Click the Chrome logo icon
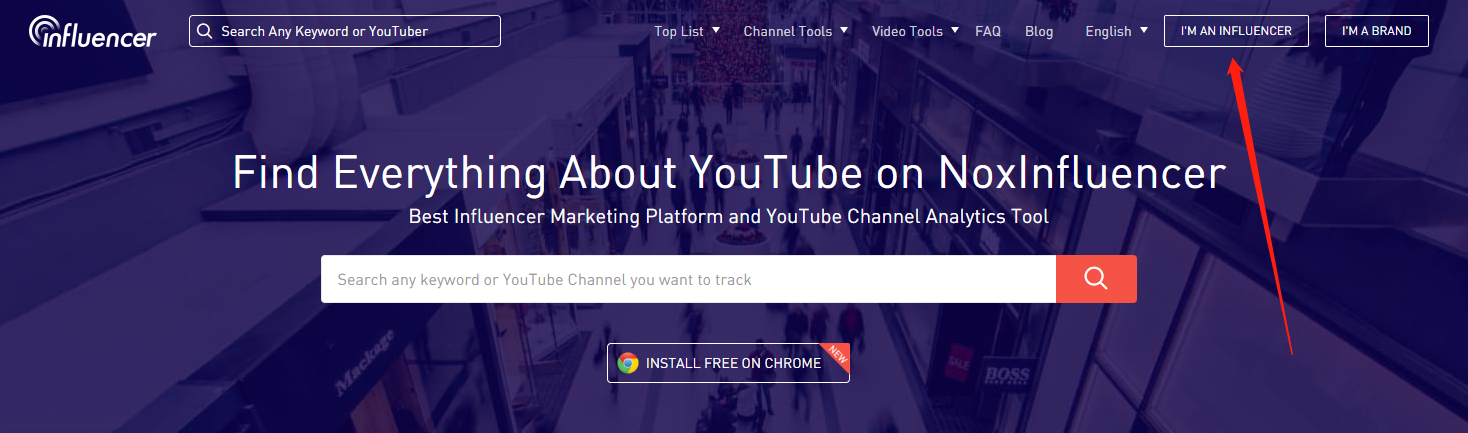Image resolution: width=1468 pixels, height=433 pixels. coord(628,363)
